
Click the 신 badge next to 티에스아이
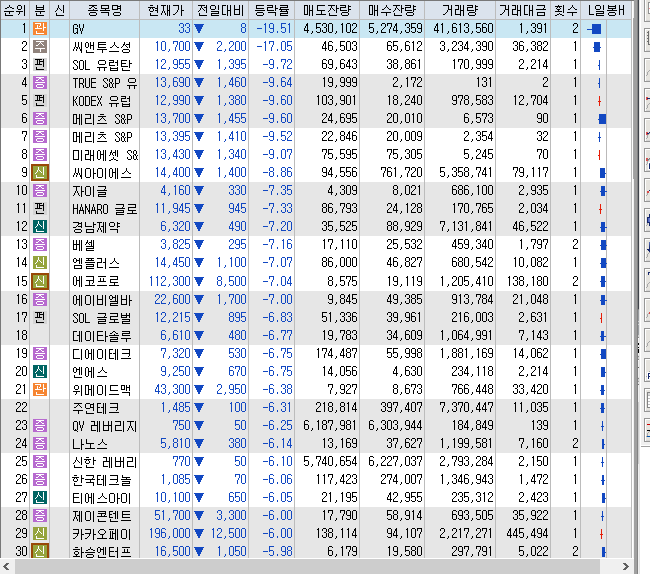pyautogui.click(x=40, y=497)
